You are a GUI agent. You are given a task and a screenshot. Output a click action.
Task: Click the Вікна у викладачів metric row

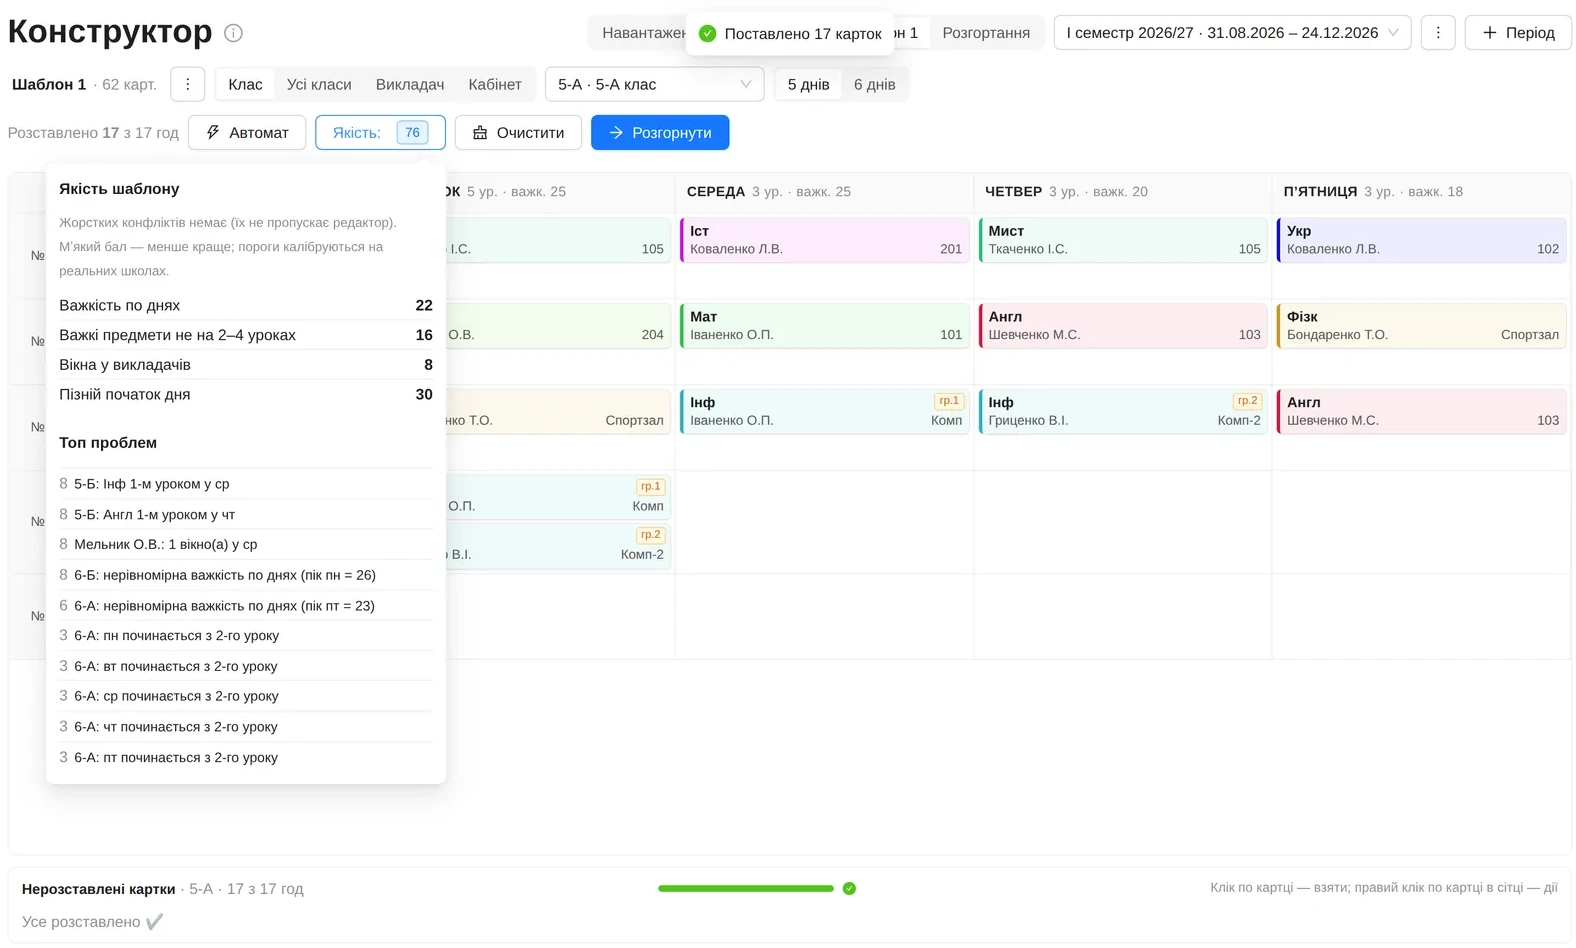tap(246, 365)
